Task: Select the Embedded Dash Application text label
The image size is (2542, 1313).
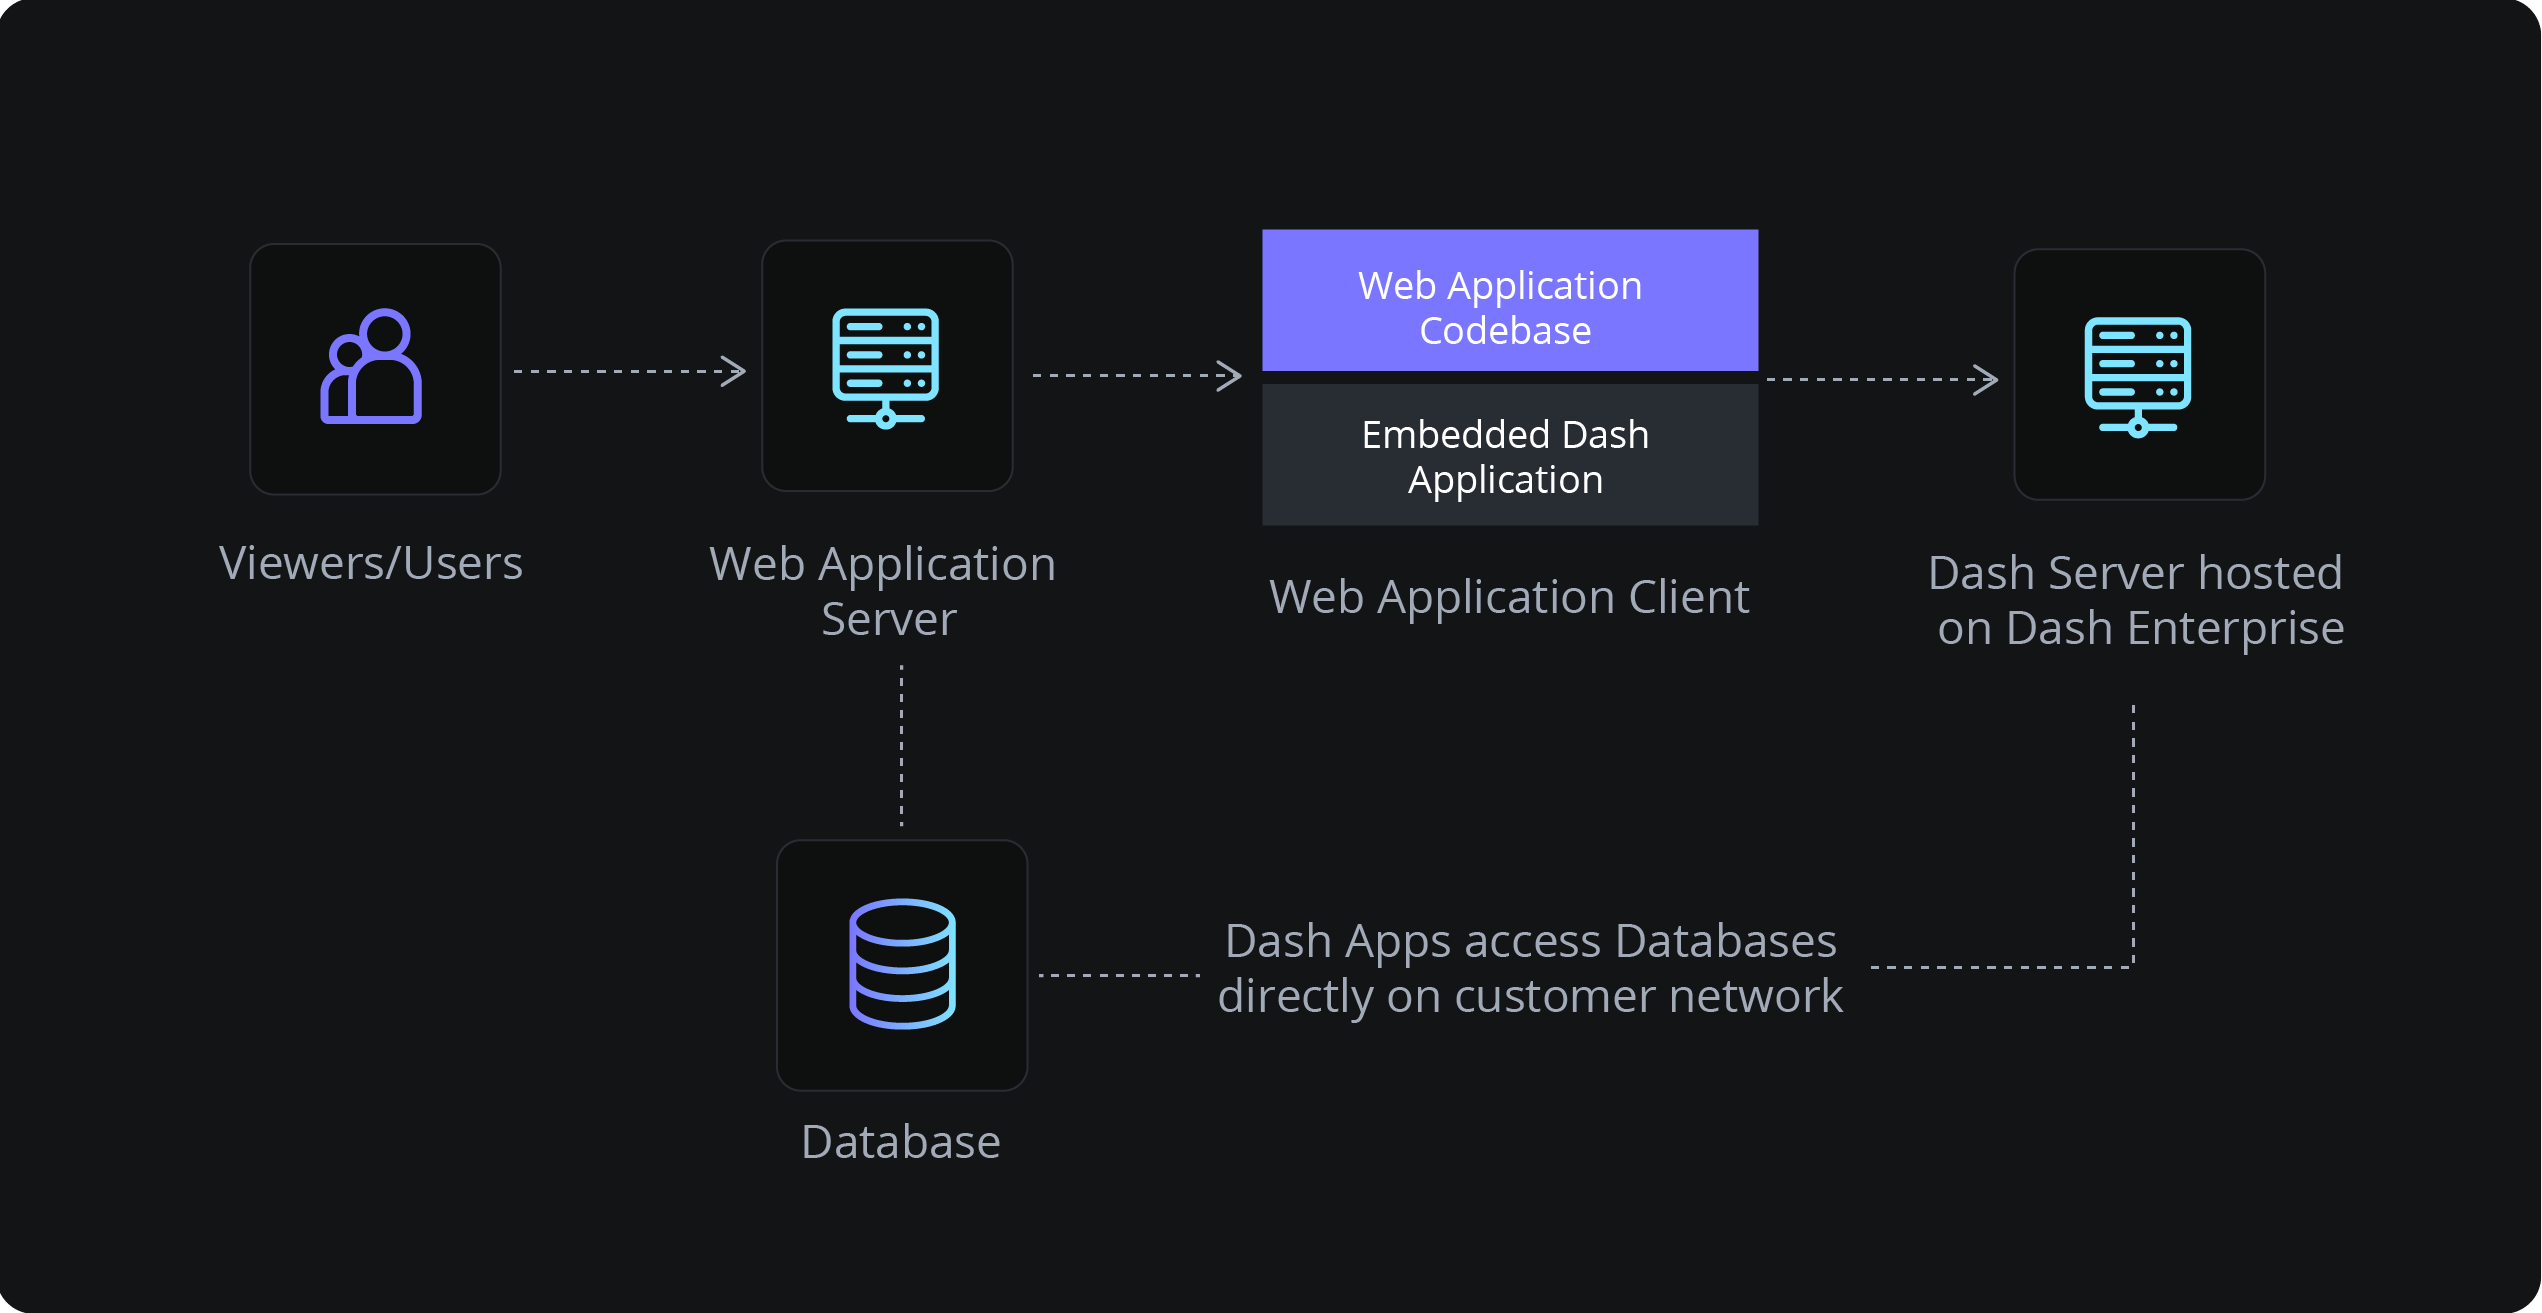Action: tap(1508, 455)
